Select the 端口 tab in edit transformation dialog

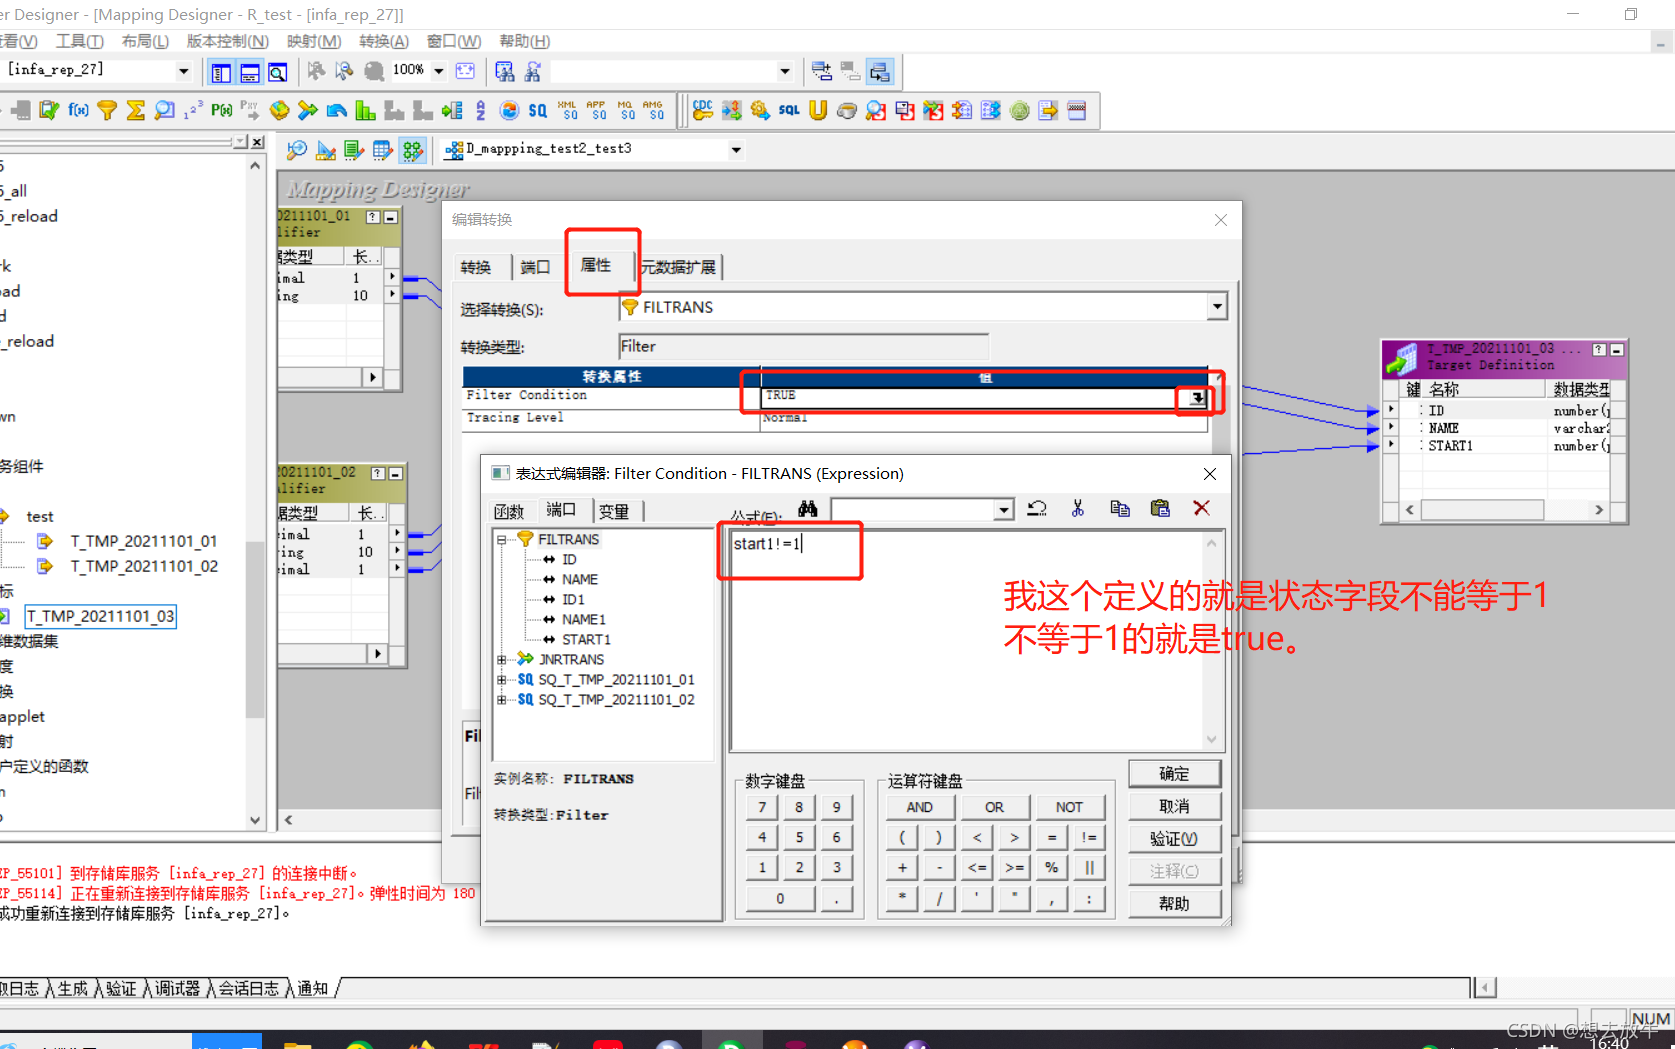point(536,267)
